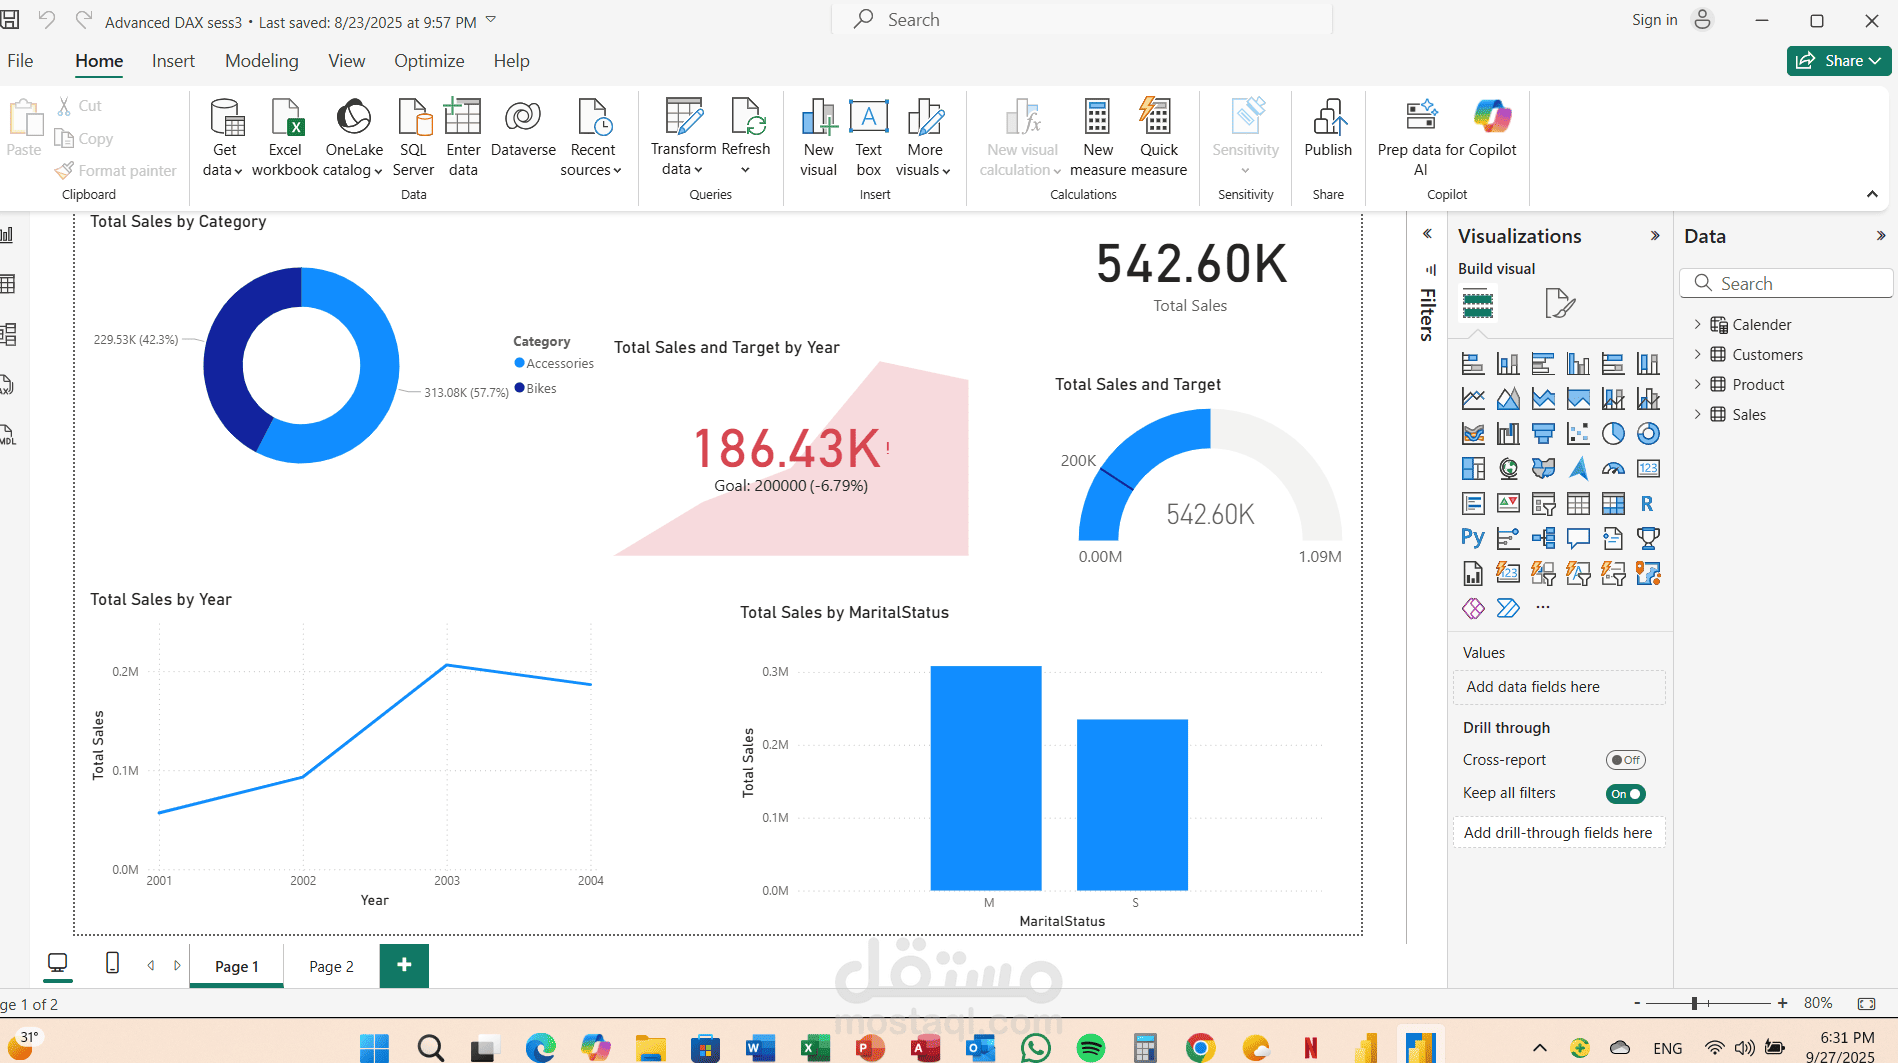Adjust the zoom slider handle
This screenshot has width=1898, height=1063.
[1694, 1003]
